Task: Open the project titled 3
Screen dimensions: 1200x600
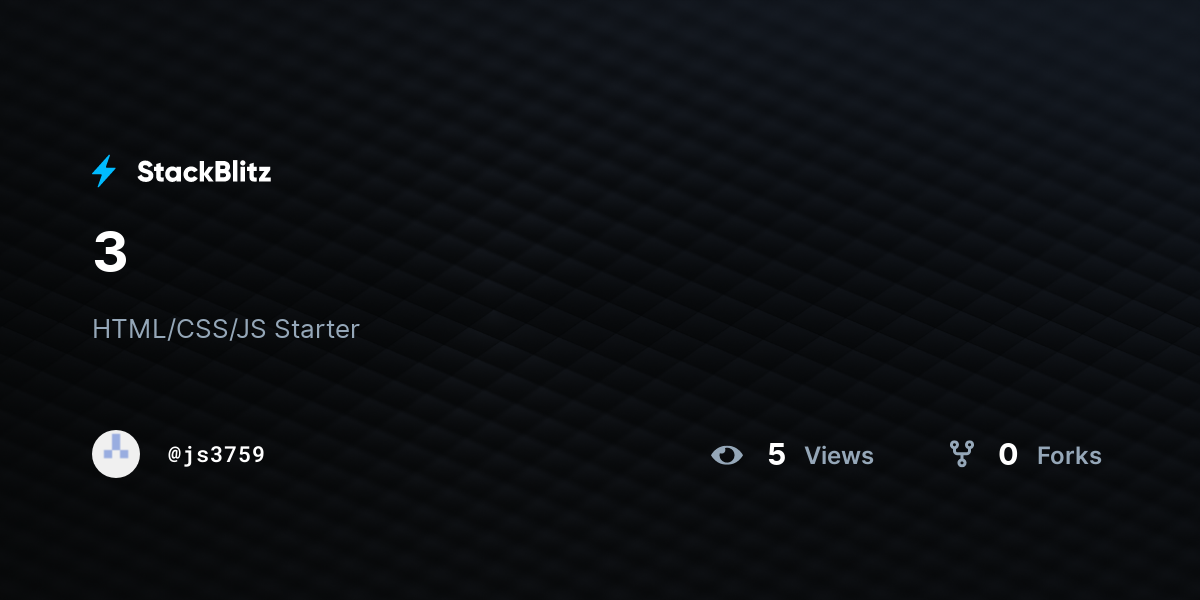Action: pyautogui.click(x=110, y=253)
